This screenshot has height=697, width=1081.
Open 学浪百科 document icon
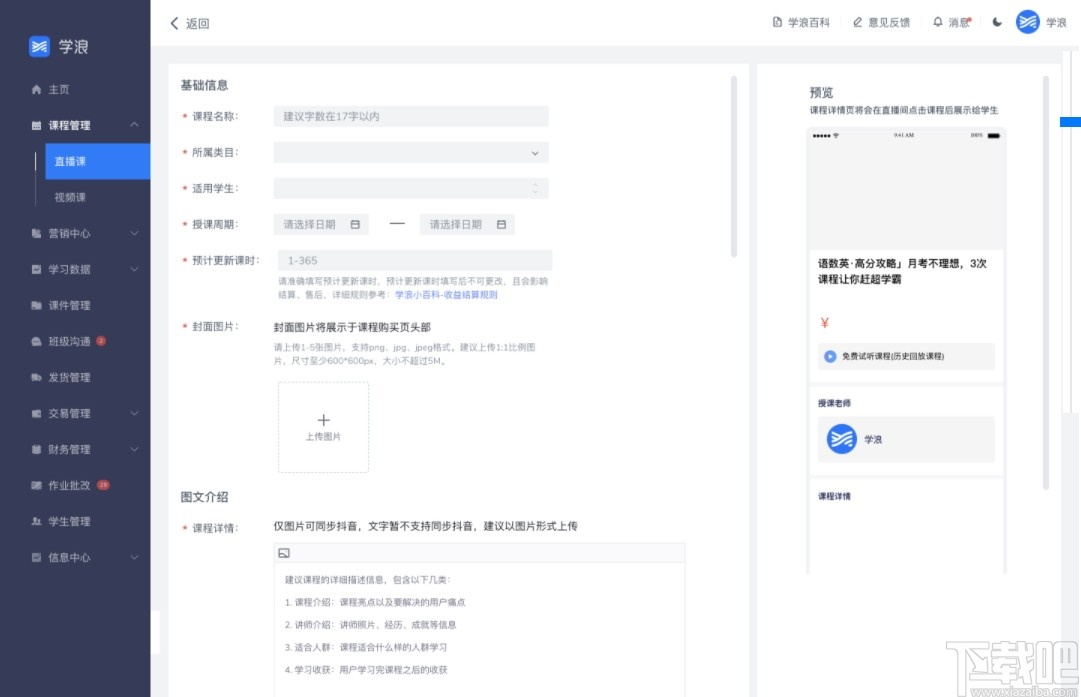pos(777,22)
